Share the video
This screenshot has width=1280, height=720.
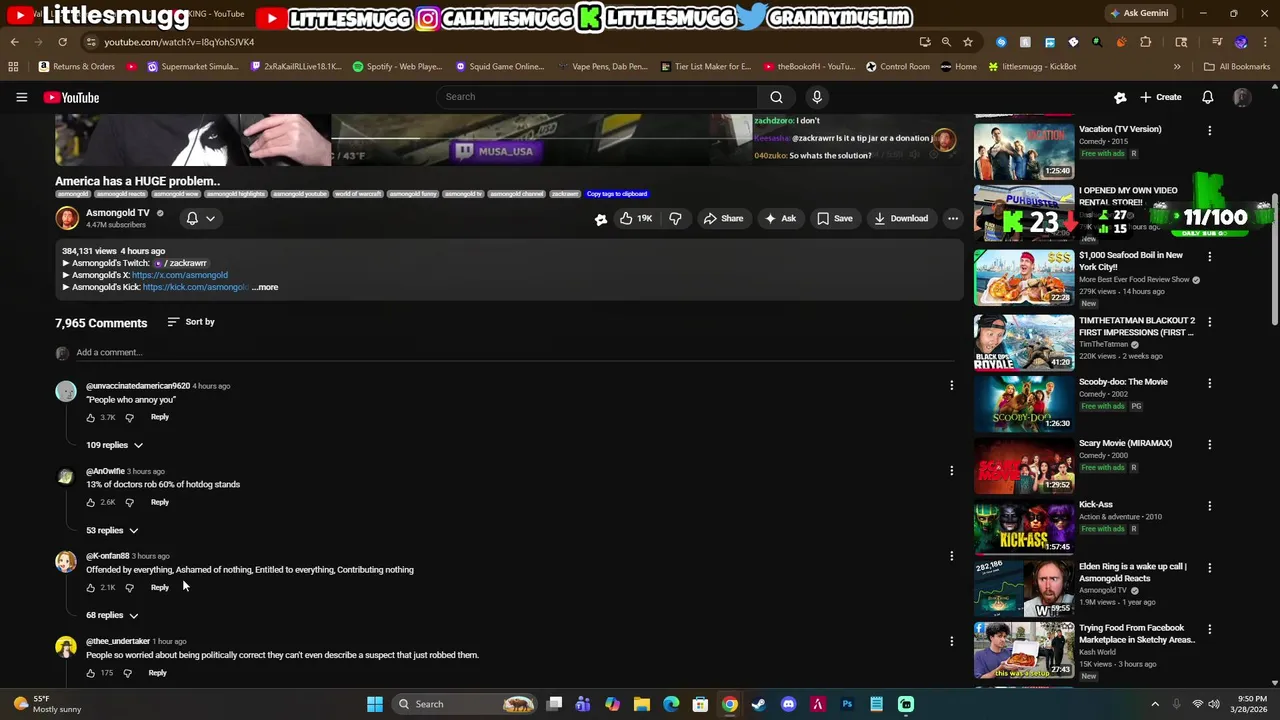point(723,218)
